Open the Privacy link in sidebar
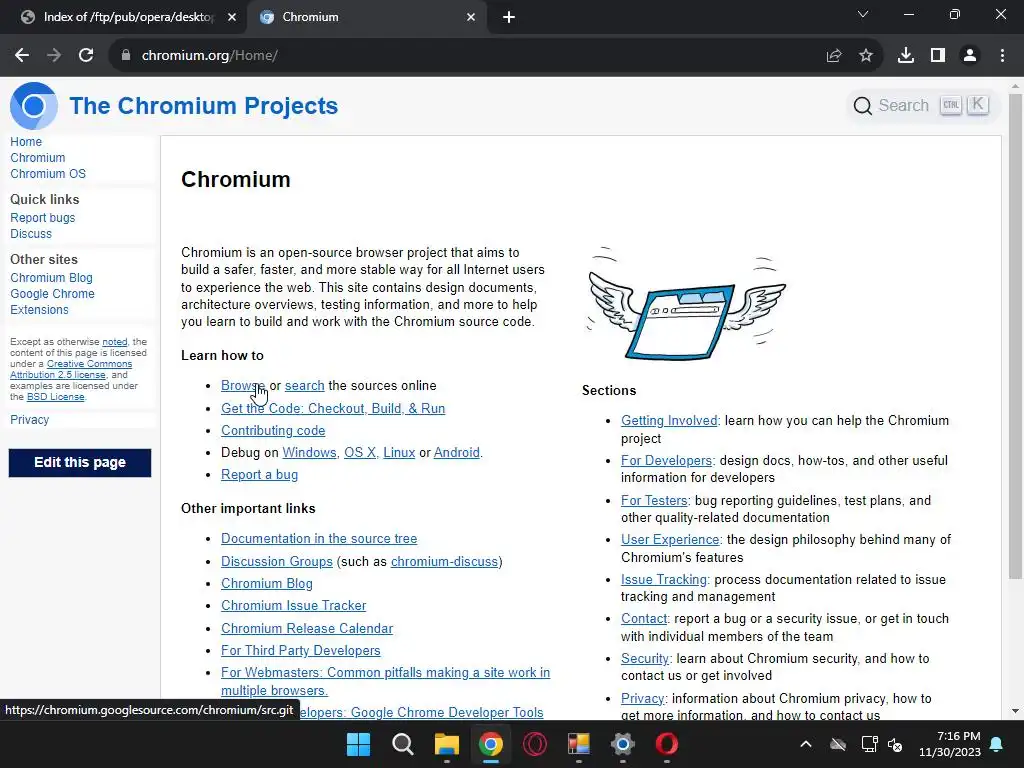The height and width of the screenshot is (768, 1024). [29, 419]
